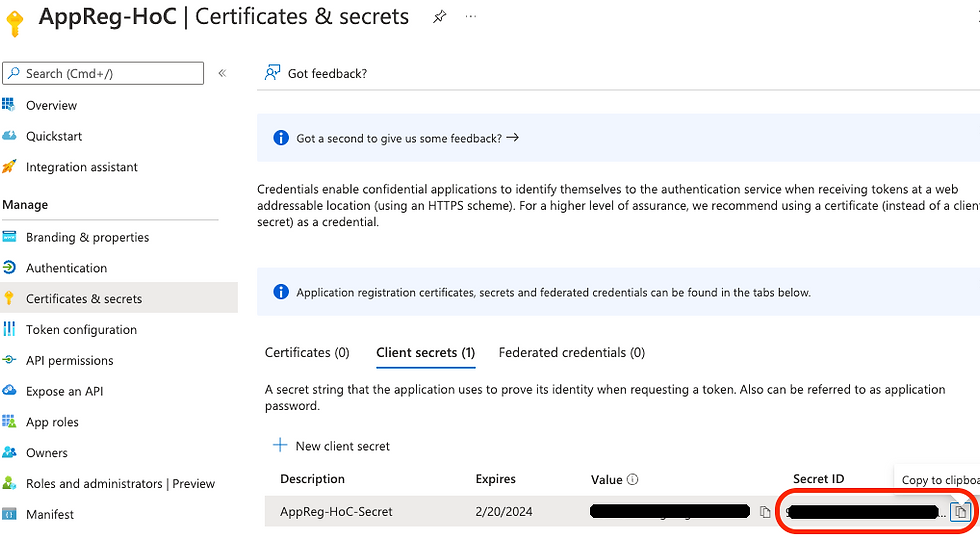Open Manifest editor
980x539 pixels.
pos(49,514)
